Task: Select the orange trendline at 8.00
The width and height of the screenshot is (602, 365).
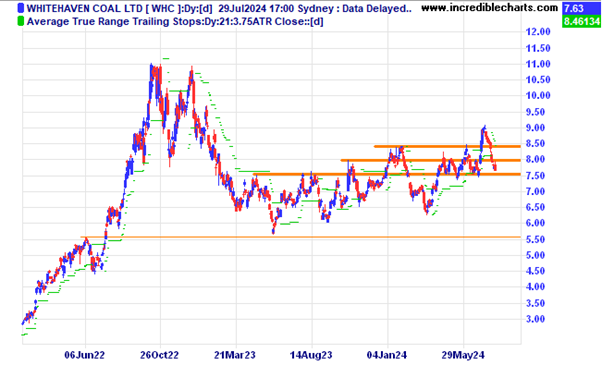Action: [x=430, y=160]
